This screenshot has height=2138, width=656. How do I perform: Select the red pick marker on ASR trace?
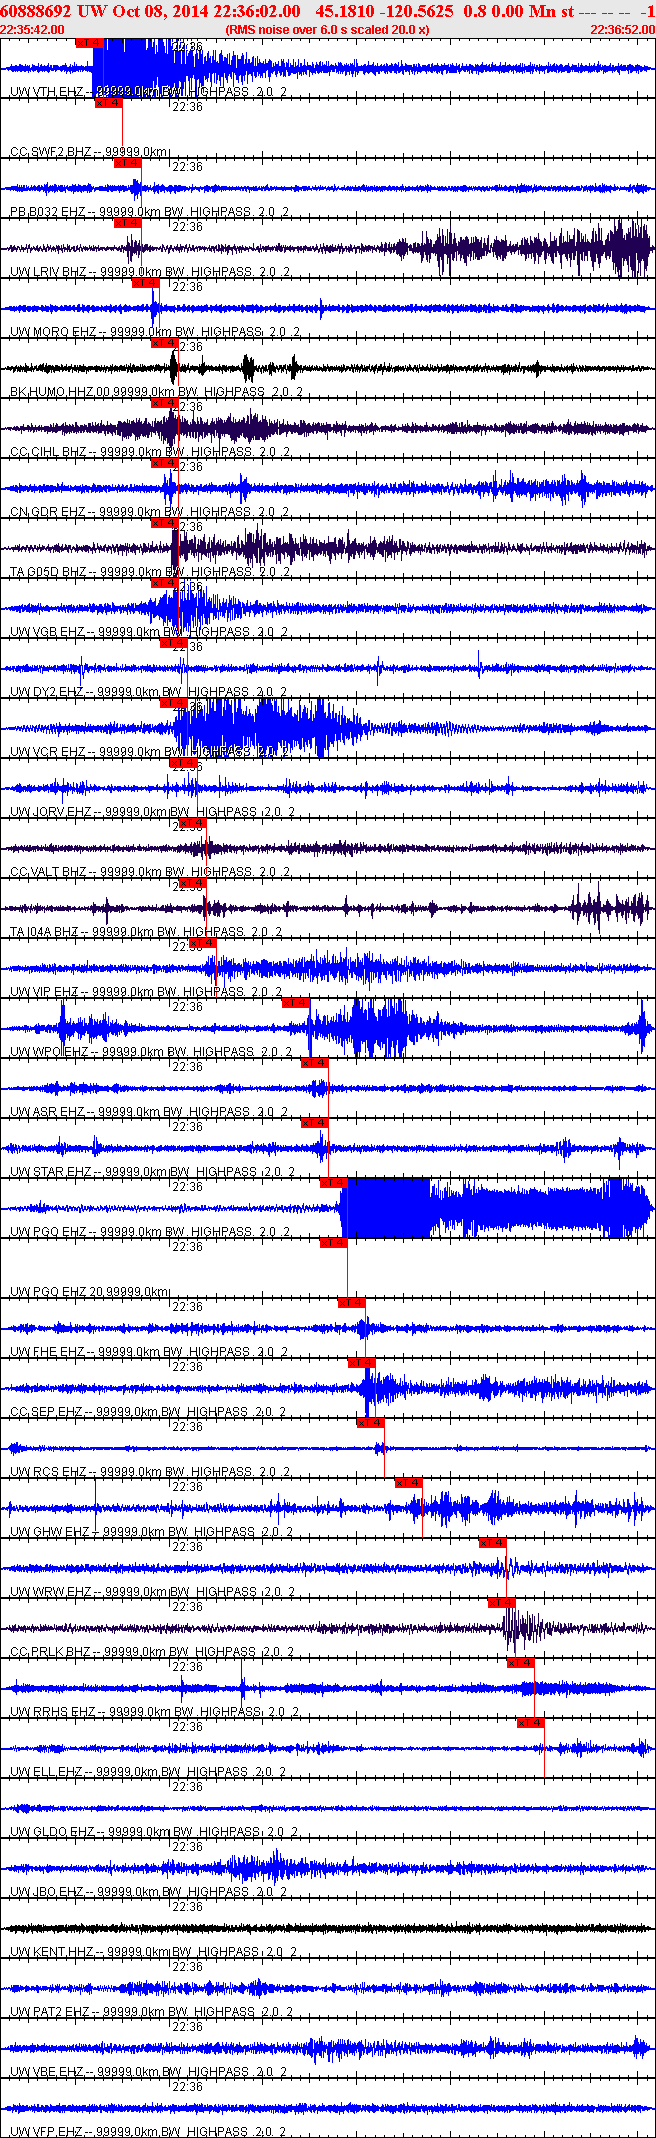[x=315, y=1063]
